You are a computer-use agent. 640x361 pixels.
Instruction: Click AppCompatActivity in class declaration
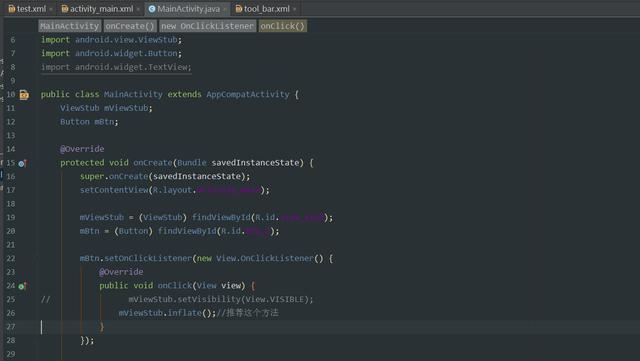248,95
